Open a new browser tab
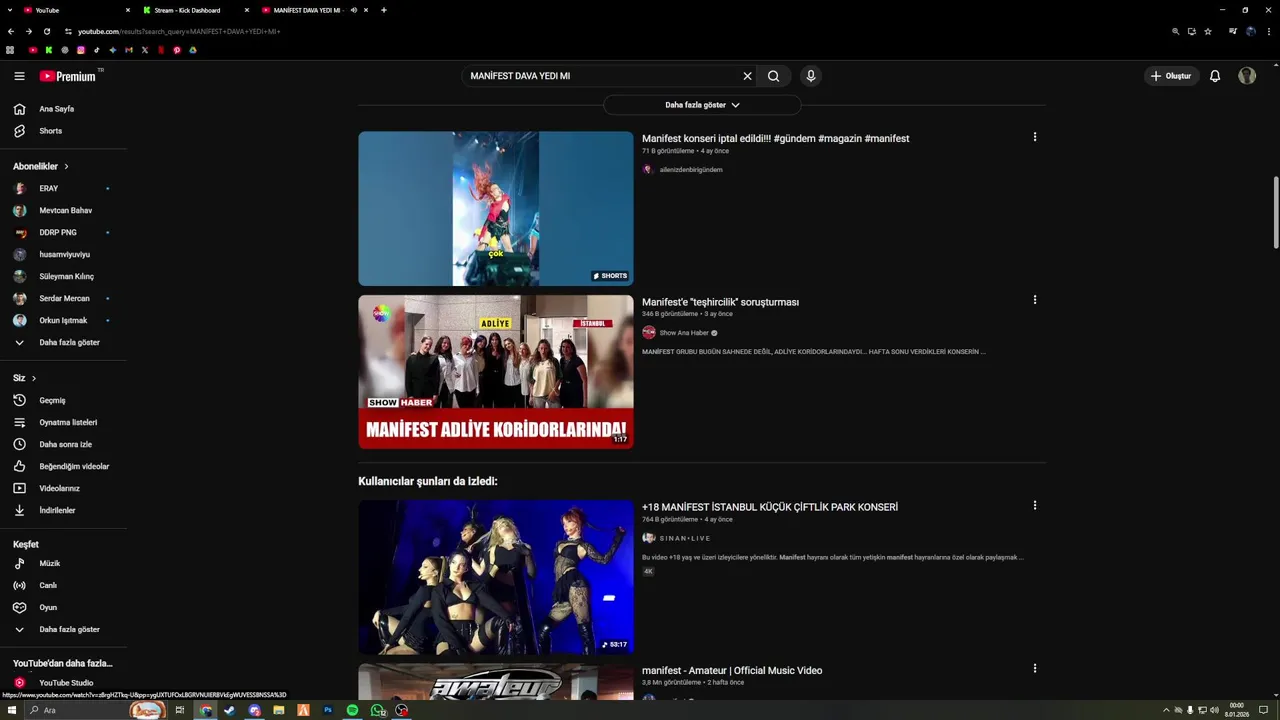 [384, 10]
